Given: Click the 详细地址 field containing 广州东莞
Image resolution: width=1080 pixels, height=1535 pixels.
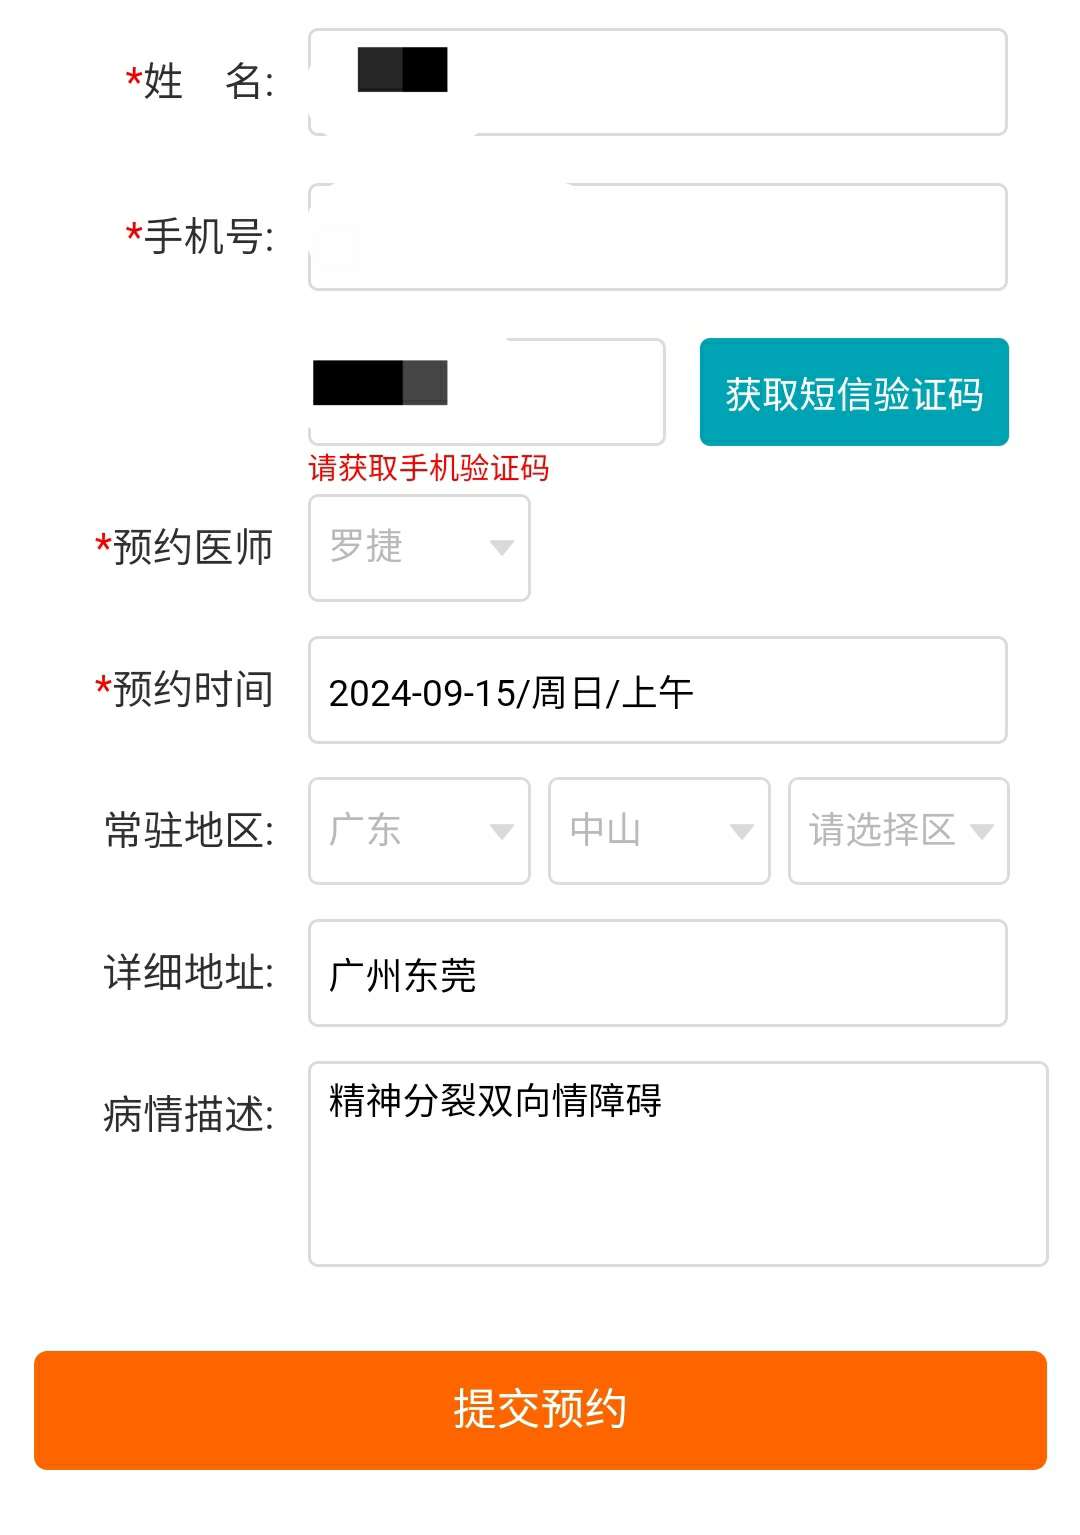Looking at the screenshot, I should click(x=657, y=973).
